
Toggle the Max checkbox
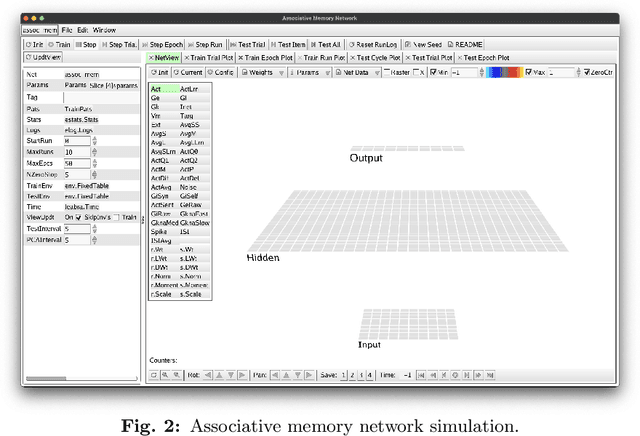click(x=529, y=72)
